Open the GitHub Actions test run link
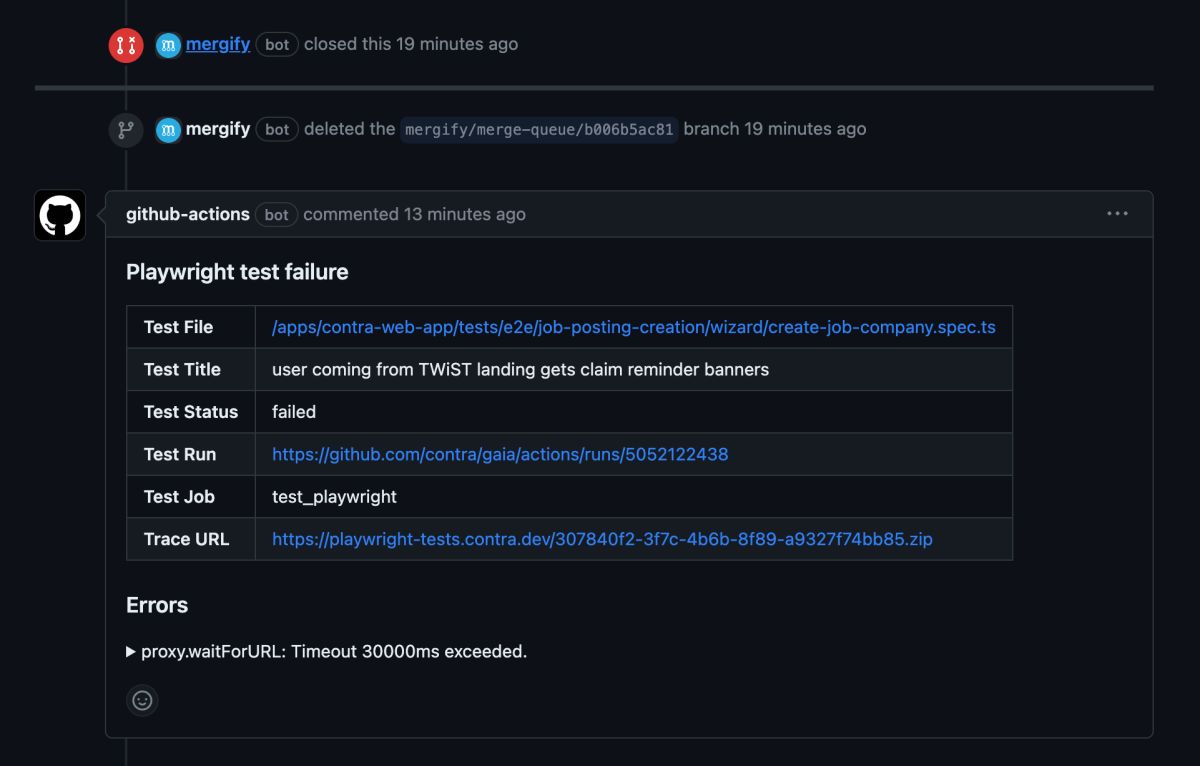1200x766 pixels. pyautogui.click(x=500, y=454)
